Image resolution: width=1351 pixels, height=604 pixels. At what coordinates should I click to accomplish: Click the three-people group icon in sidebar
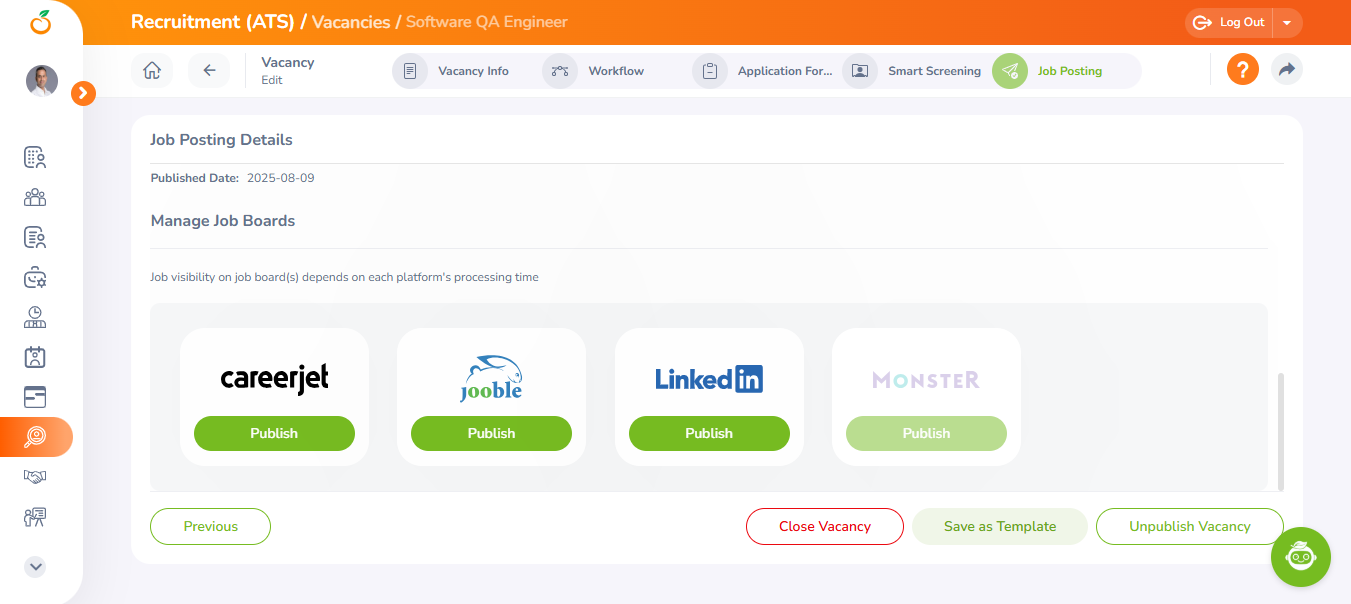point(35,197)
